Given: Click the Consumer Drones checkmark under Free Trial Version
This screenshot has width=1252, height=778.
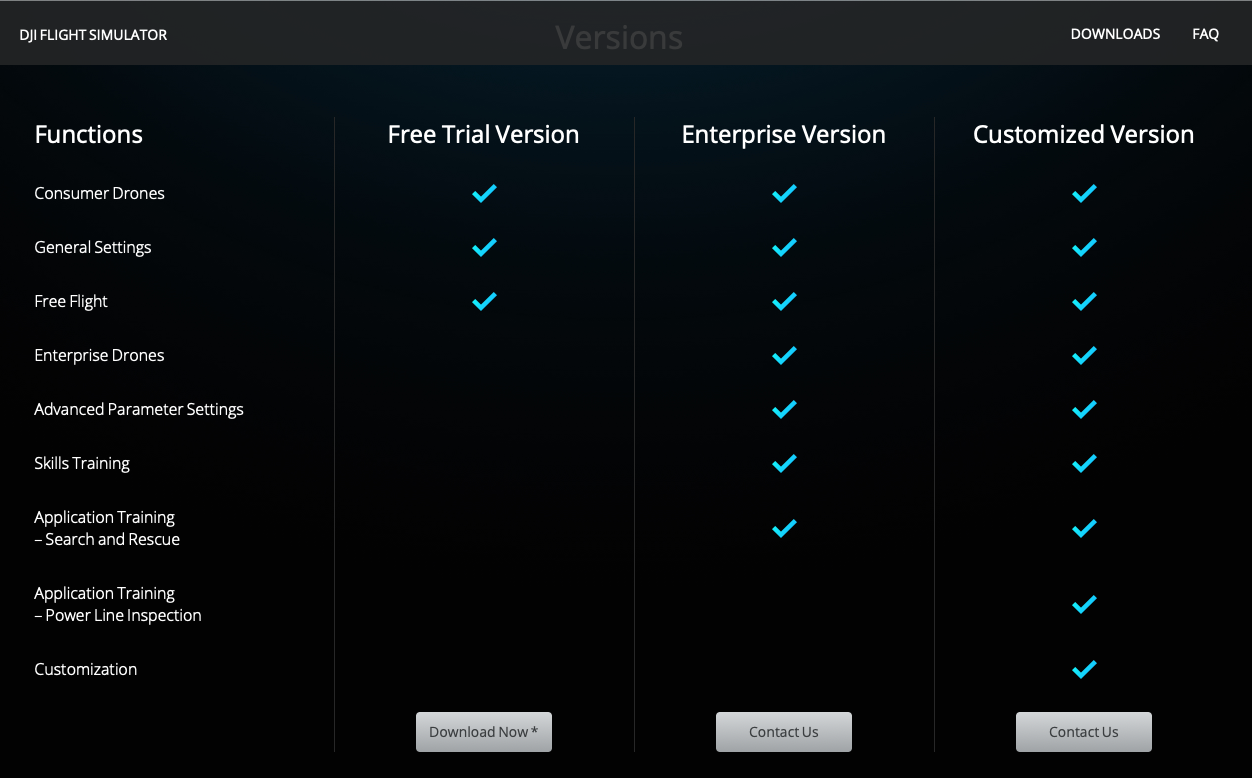Looking at the screenshot, I should tap(484, 193).
